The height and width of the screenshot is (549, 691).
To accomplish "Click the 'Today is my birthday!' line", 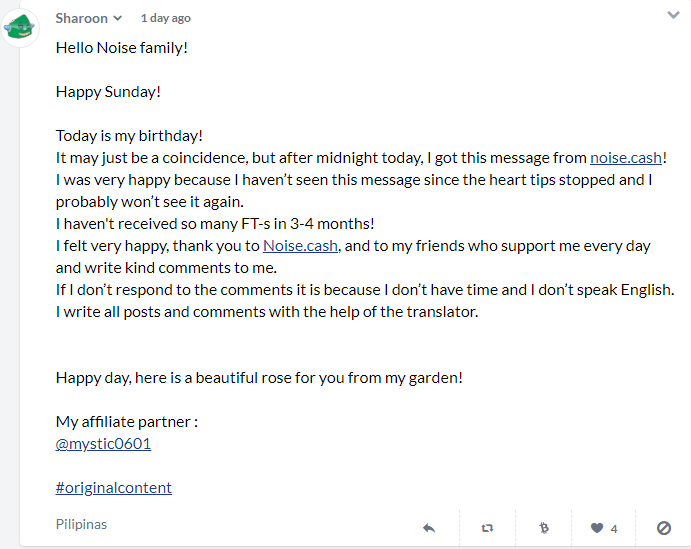I will [129, 136].
